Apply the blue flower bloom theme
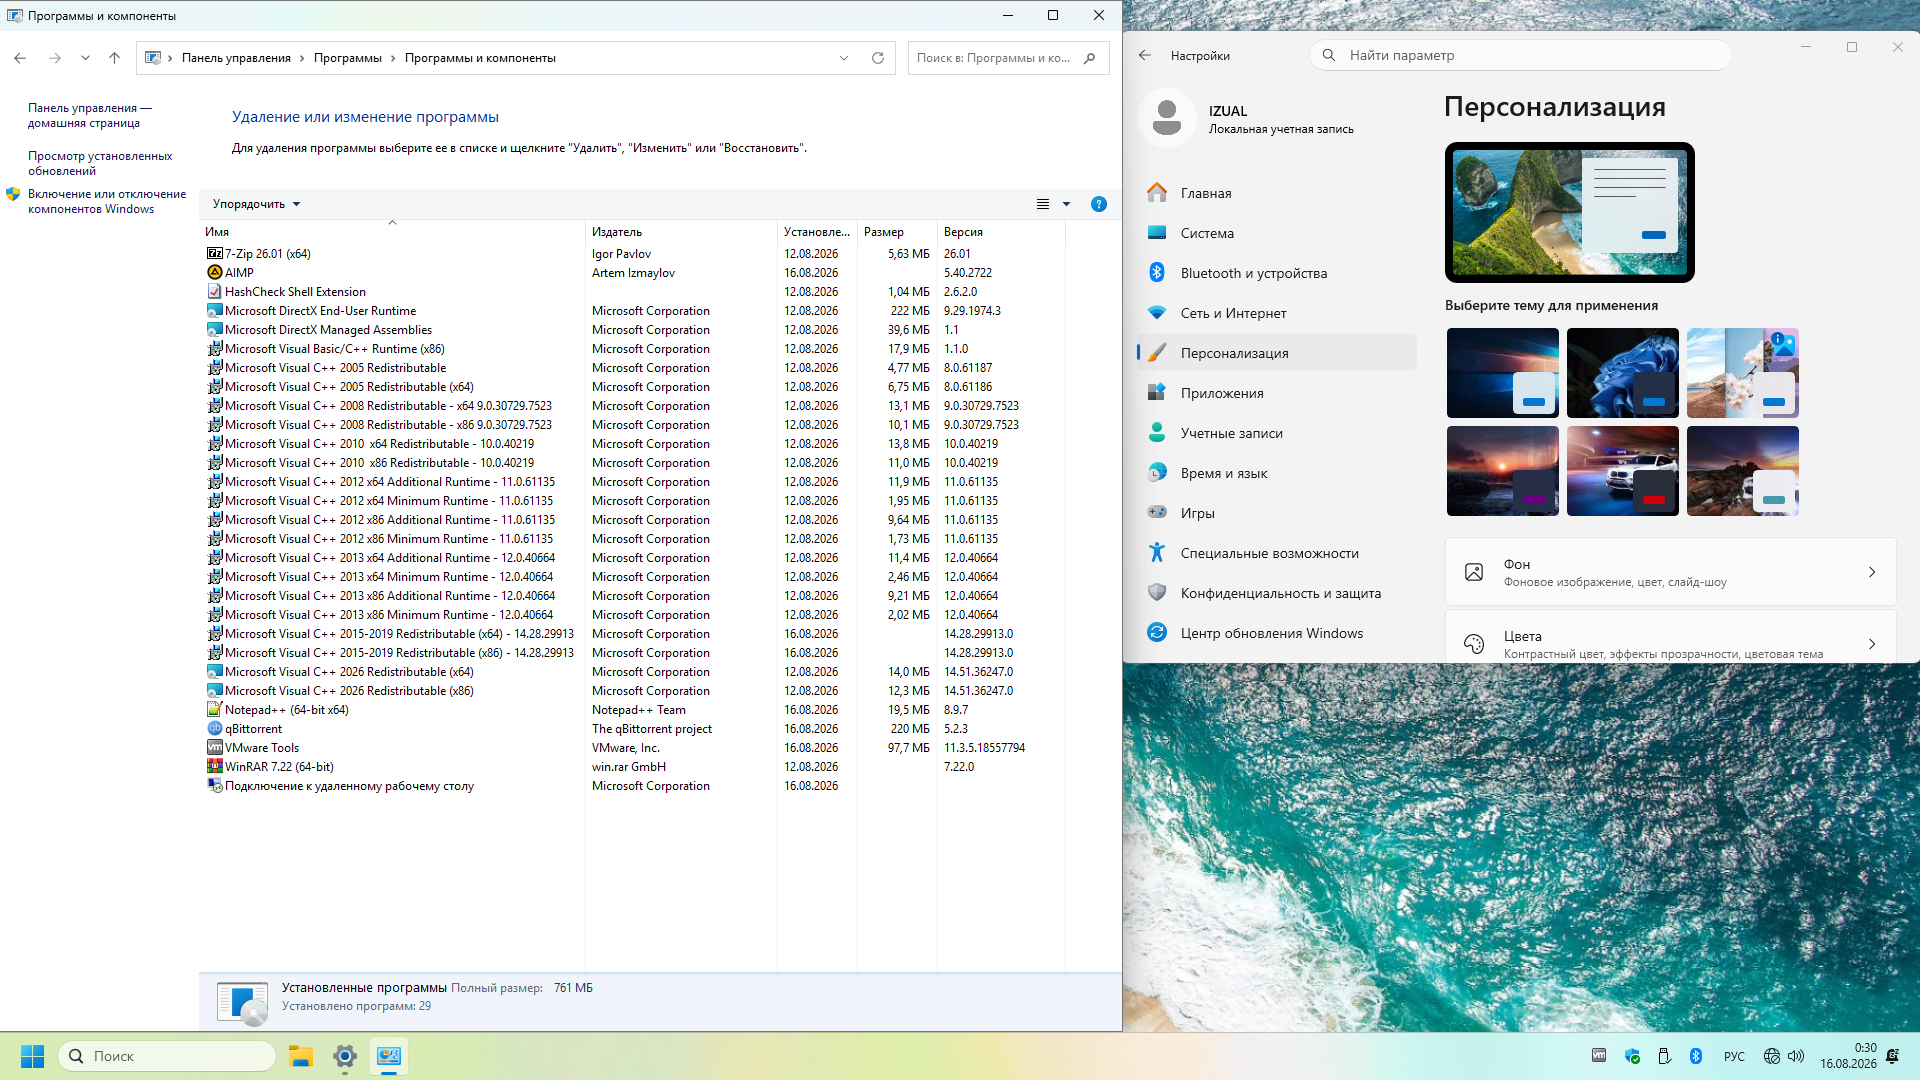The image size is (1920, 1080). click(1623, 373)
